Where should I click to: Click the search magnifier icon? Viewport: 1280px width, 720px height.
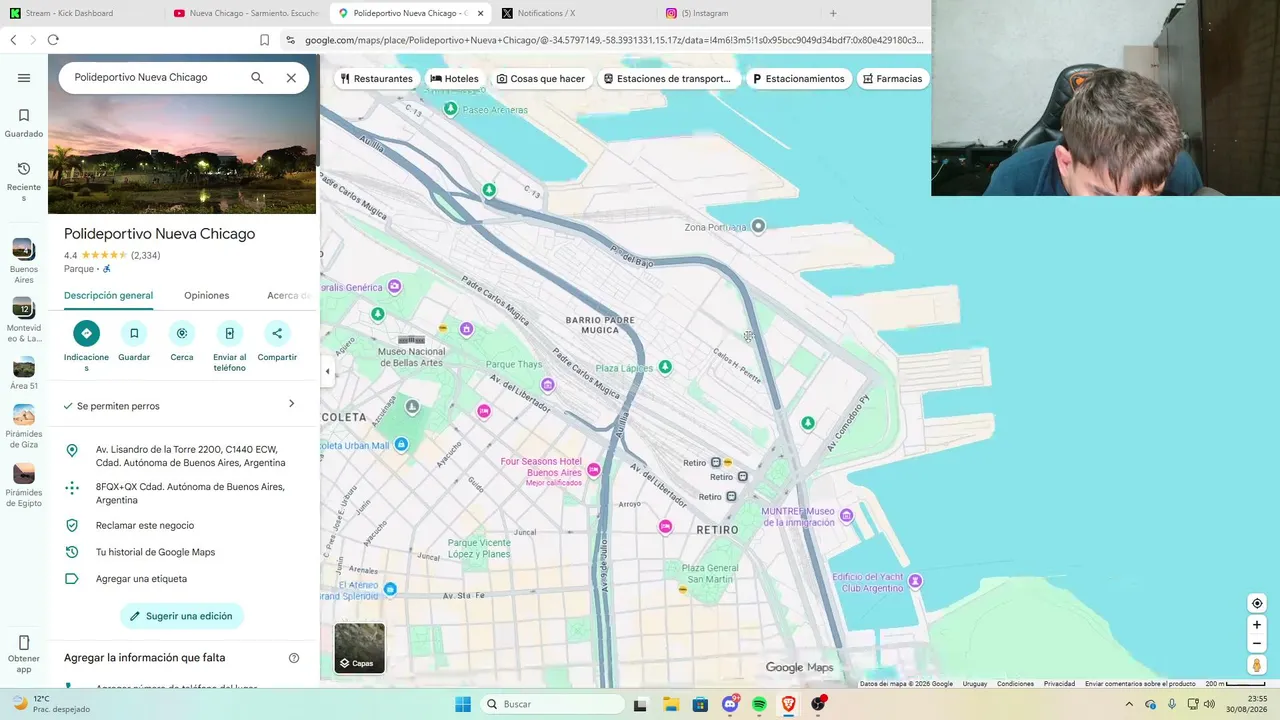pos(257,78)
